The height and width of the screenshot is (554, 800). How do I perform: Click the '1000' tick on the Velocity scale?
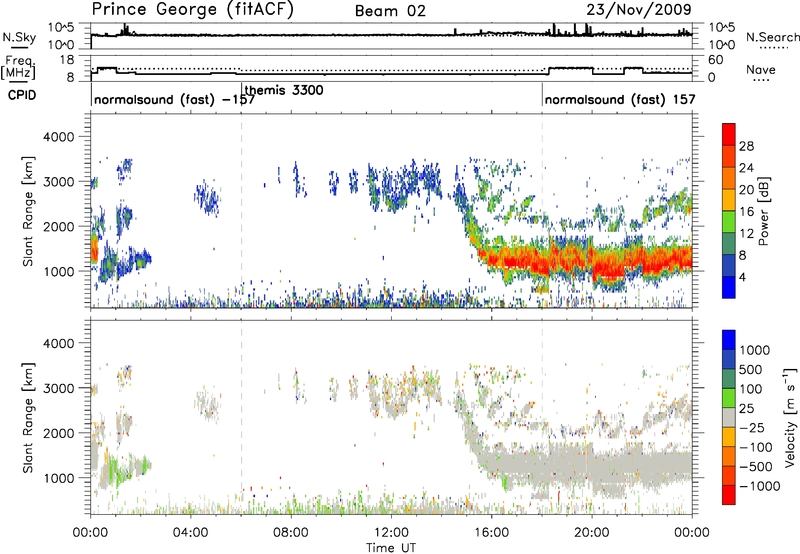[x=755, y=350]
